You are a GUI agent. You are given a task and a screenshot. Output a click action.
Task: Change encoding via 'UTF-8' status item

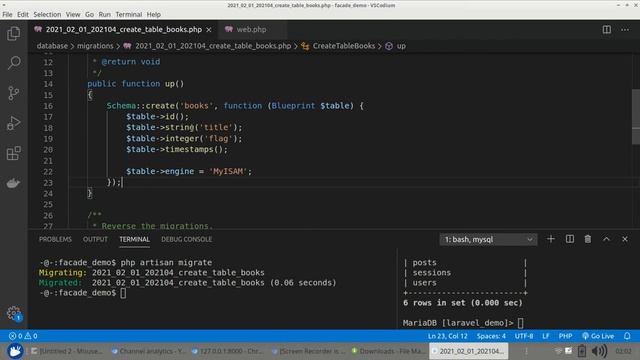(x=524, y=336)
